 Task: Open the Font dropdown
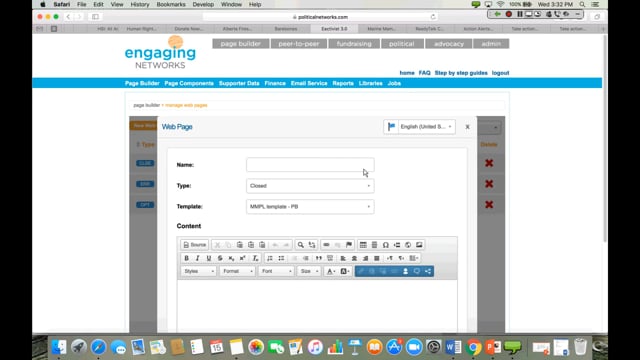[276, 271]
